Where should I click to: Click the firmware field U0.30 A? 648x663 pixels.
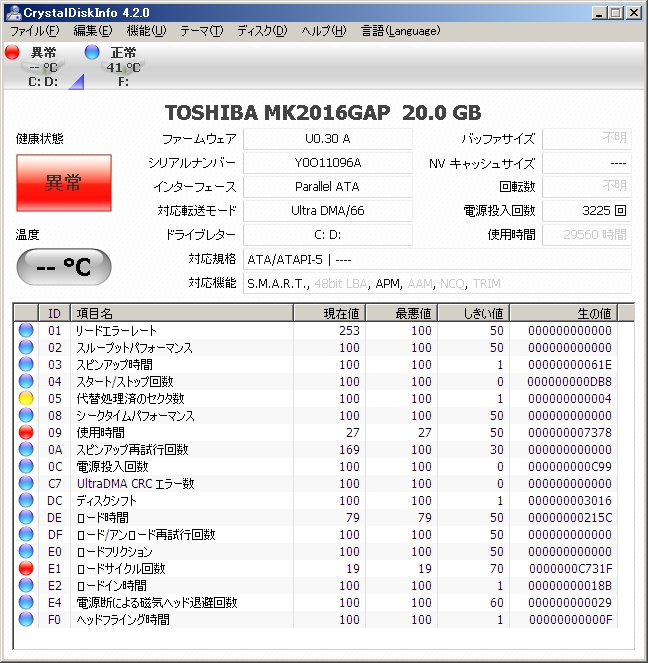click(x=328, y=139)
